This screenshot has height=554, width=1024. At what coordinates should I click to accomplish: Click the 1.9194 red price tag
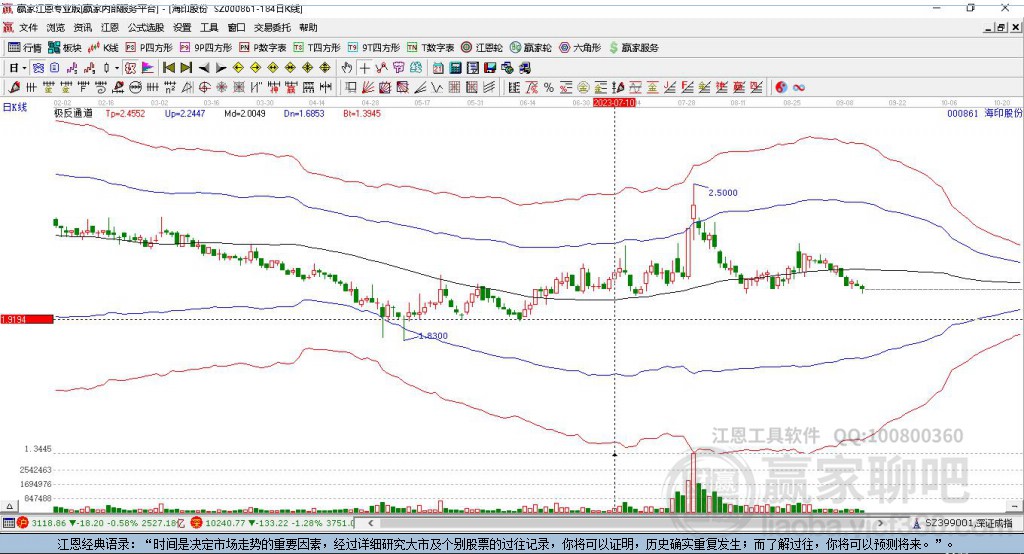[27, 319]
